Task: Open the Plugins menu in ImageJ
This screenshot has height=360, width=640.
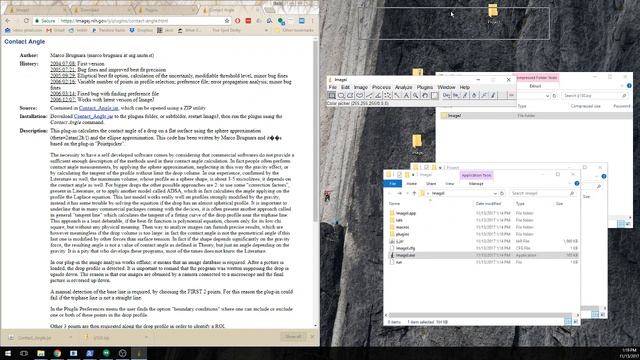Action: pos(424,87)
